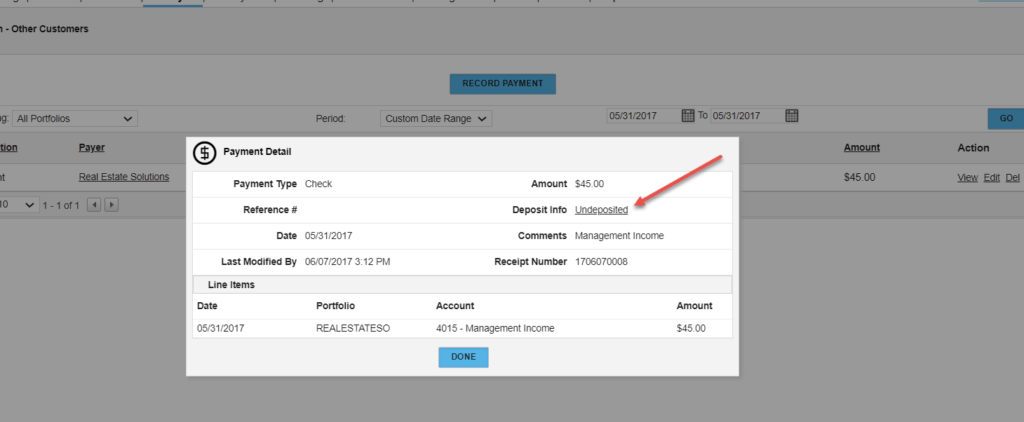Open the All Portfolios dropdown
The width and height of the screenshot is (1024, 422).
pyautogui.click(x=75, y=119)
